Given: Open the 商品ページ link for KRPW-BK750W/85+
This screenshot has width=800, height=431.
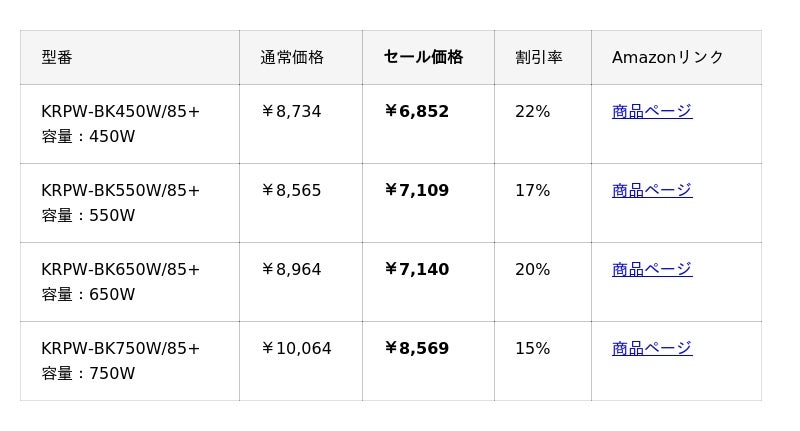Looking at the screenshot, I should 651,349.
